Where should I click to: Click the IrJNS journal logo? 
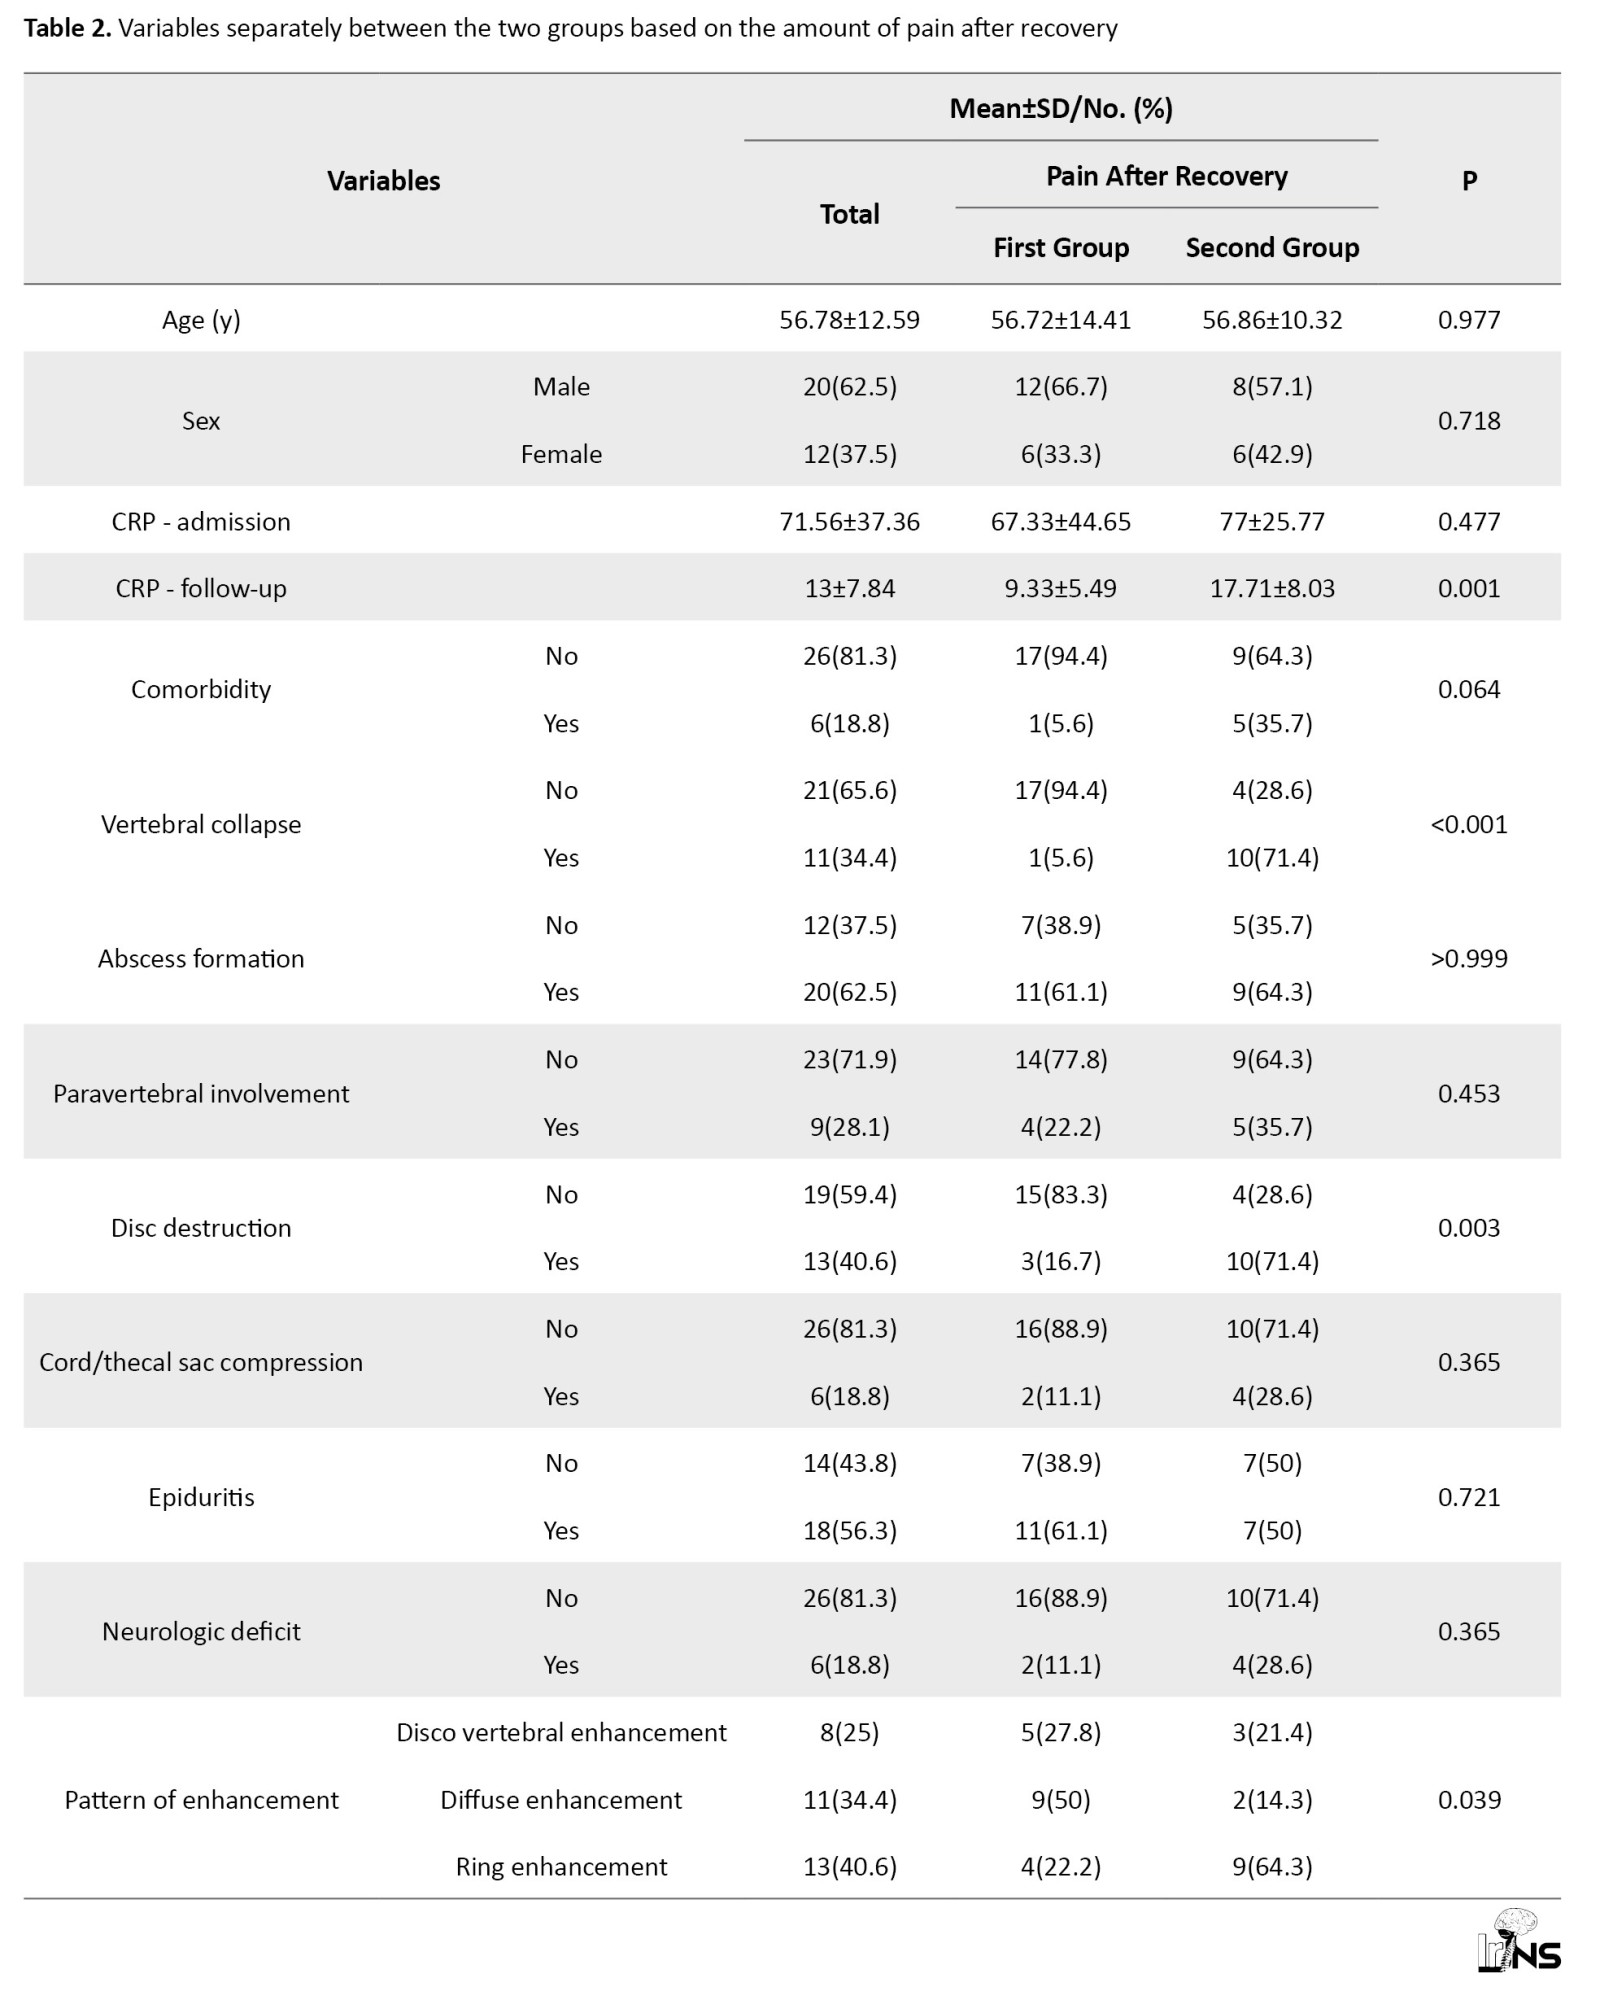pyautogui.click(x=1518, y=1941)
